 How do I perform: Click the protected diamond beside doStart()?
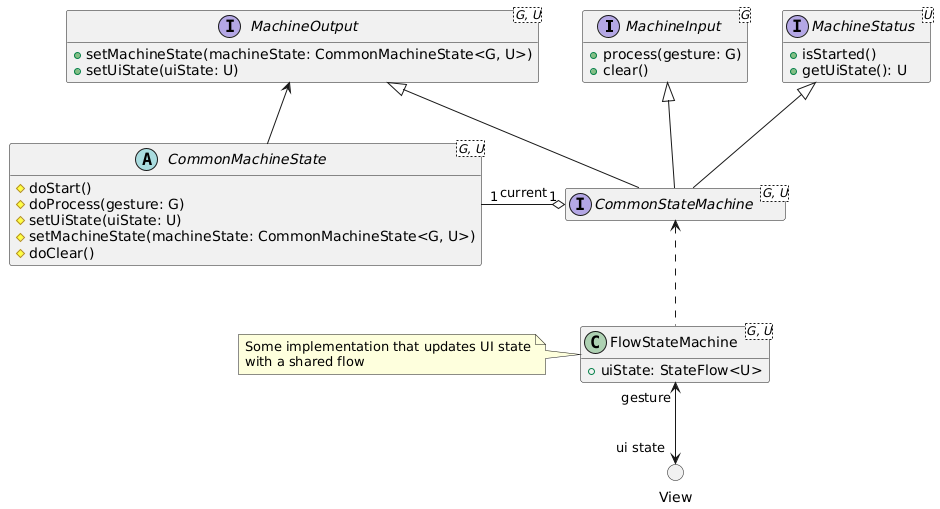pos(20,188)
